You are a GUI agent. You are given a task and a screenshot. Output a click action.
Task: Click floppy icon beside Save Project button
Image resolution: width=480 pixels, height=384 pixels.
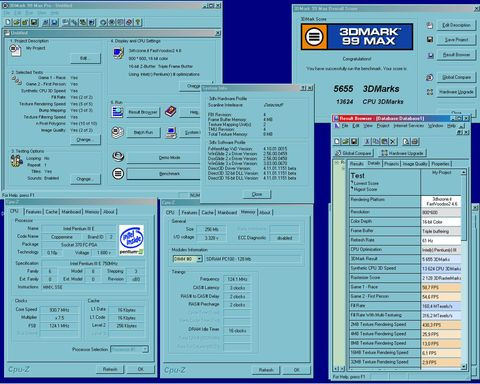[x=430, y=40]
